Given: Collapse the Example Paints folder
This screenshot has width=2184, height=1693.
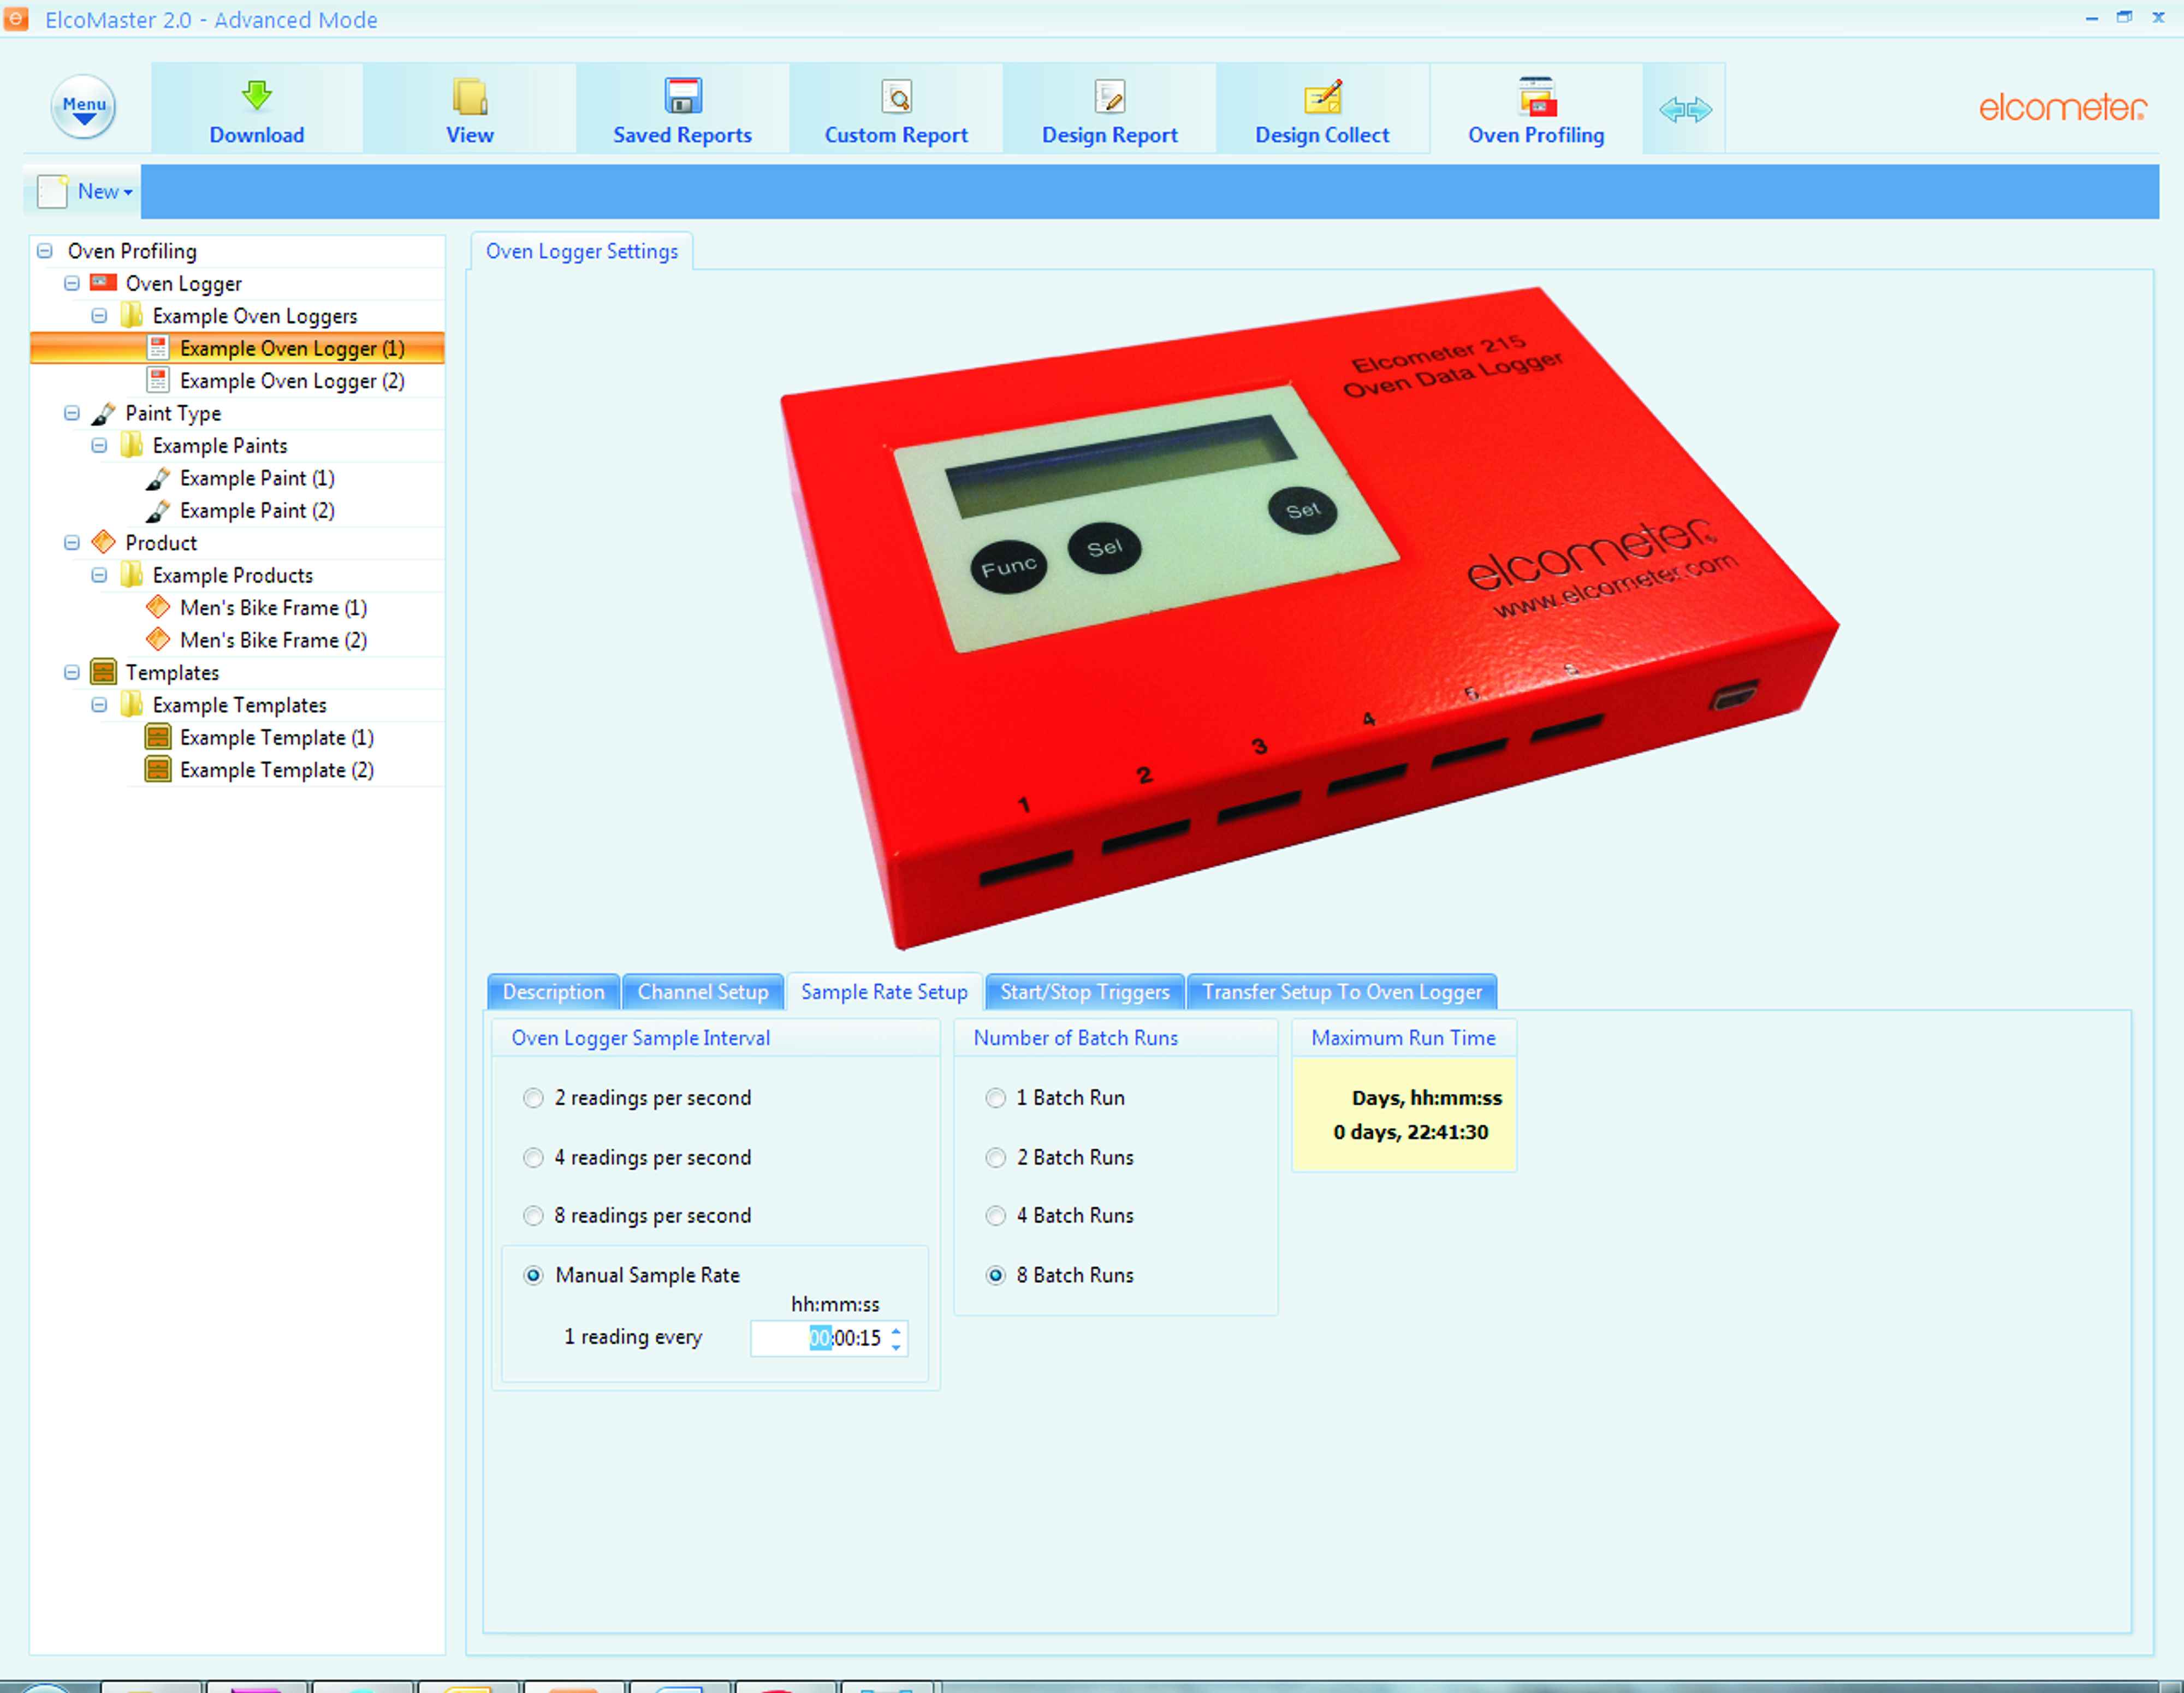Looking at the screenshot, I should (99, 446).
